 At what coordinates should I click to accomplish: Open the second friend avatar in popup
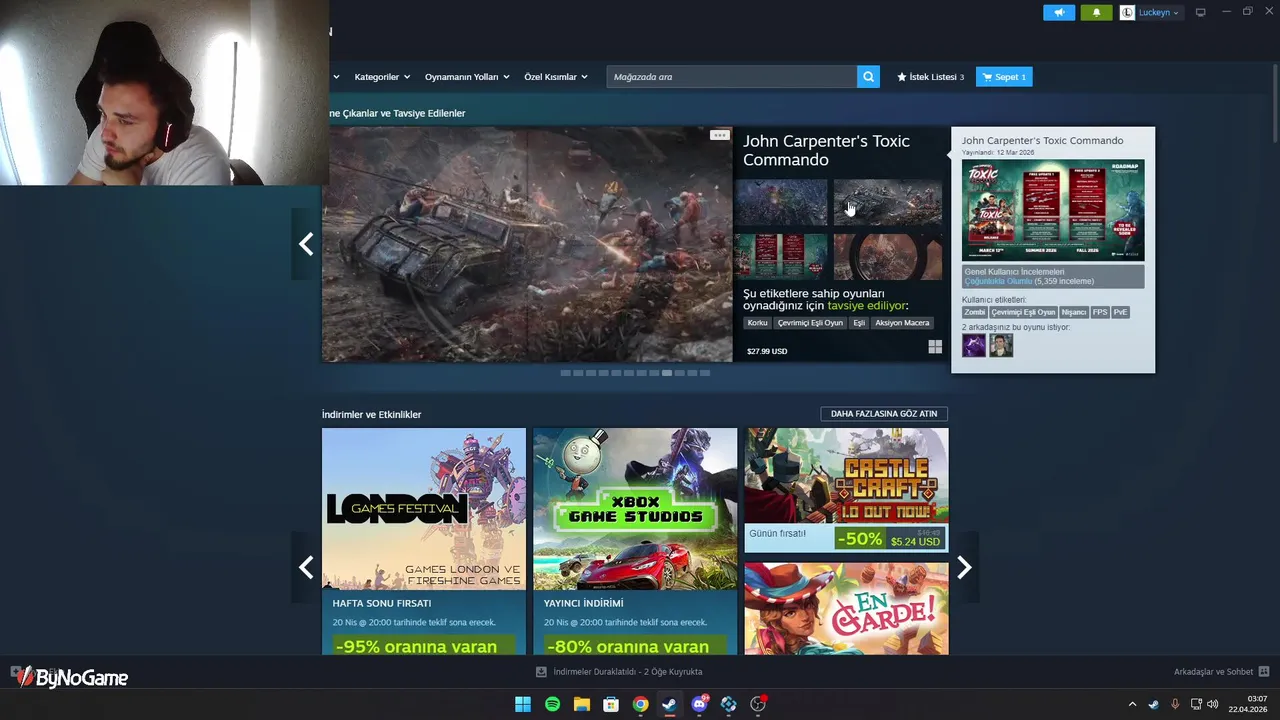point(1001,345)
